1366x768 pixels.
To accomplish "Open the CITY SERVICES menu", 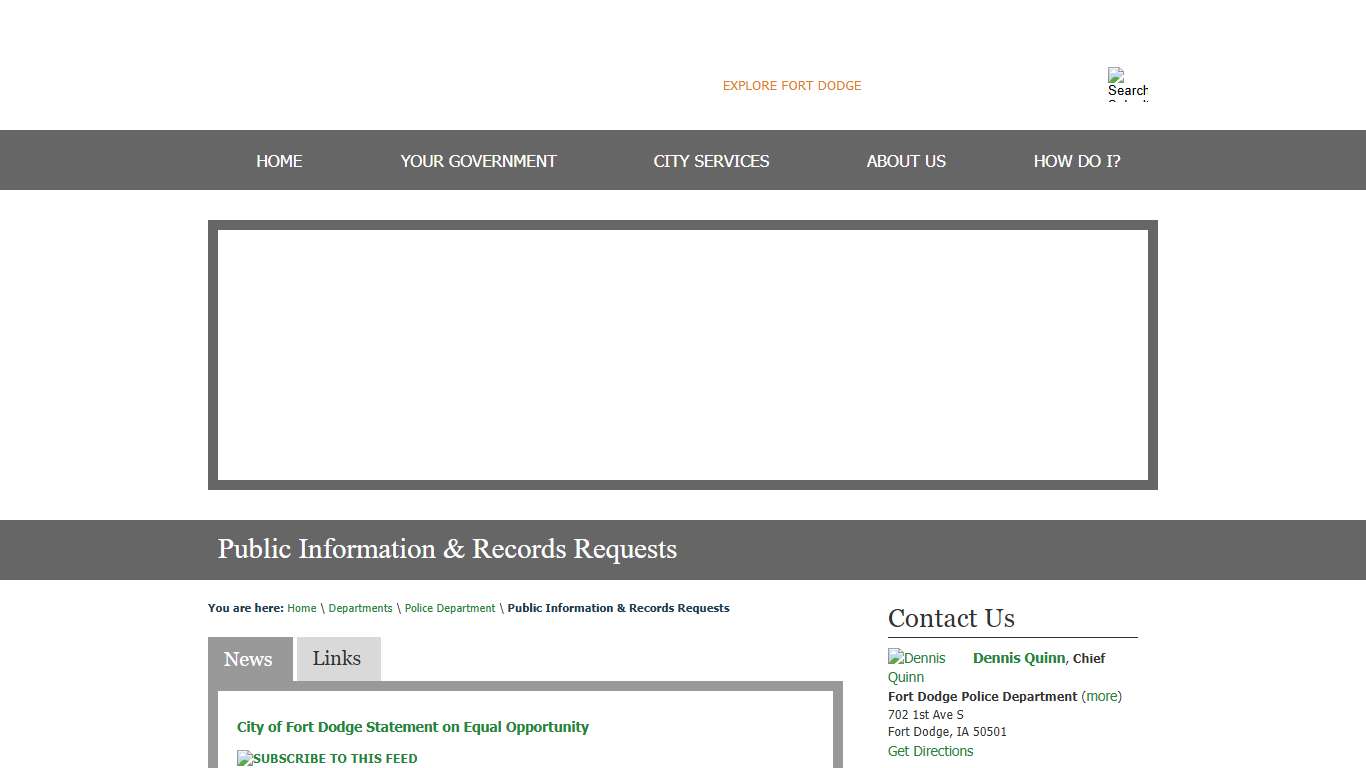I will 711,161.
